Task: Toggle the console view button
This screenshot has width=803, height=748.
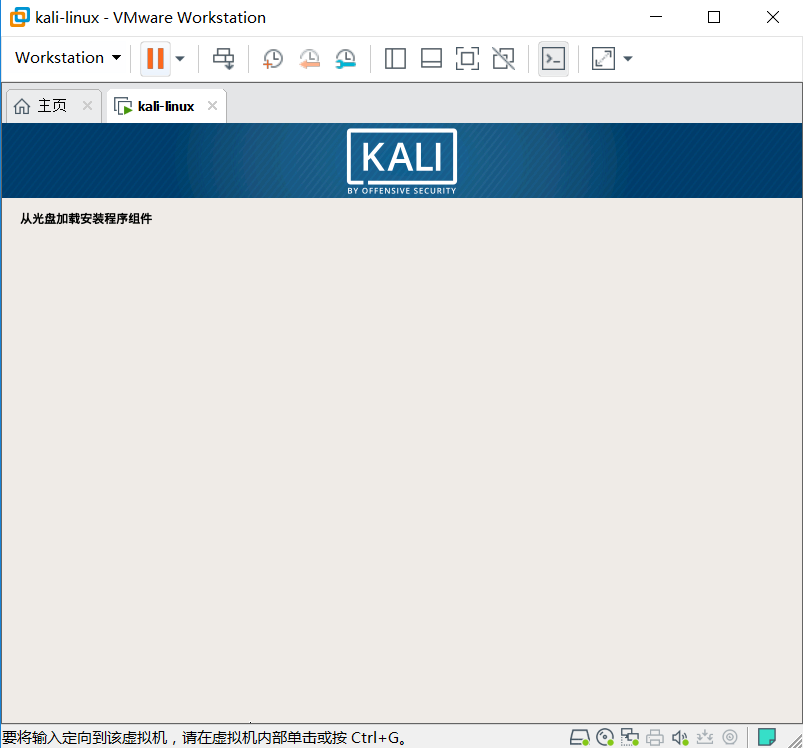Action: point(553,58)
